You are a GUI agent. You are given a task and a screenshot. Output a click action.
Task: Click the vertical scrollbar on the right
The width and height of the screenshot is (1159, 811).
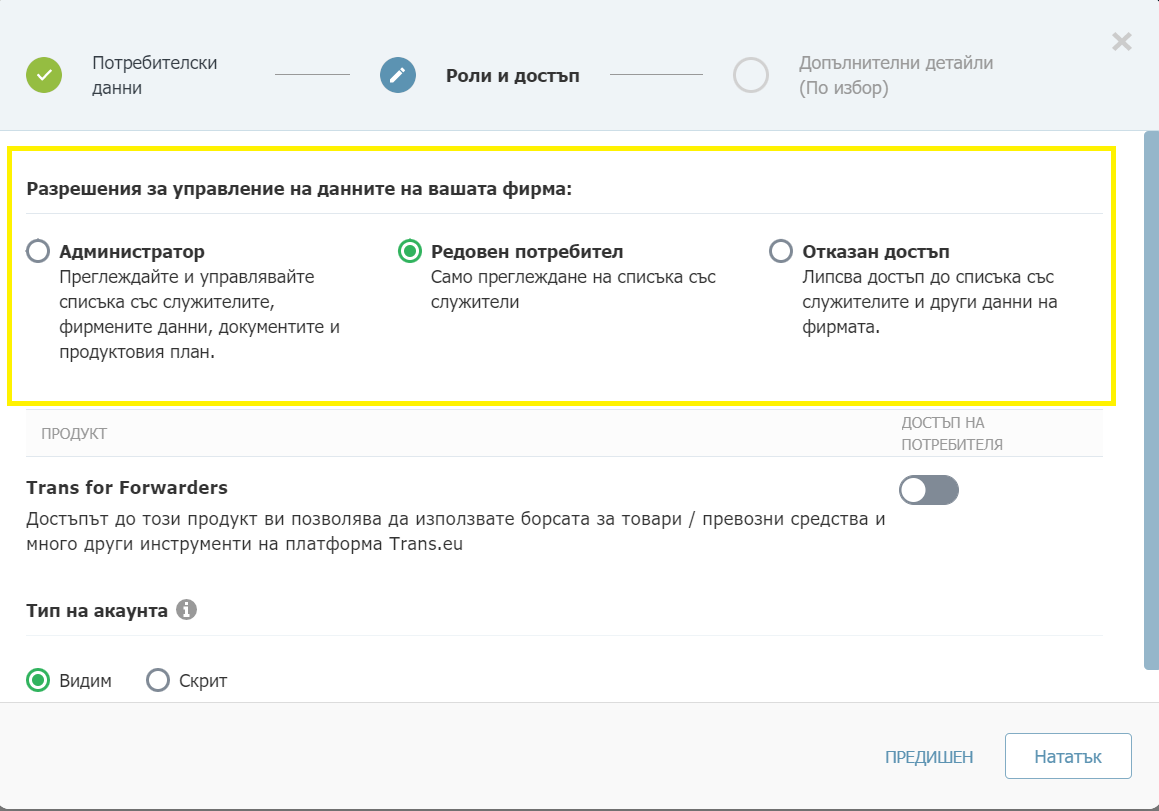tap(1151, 400)
